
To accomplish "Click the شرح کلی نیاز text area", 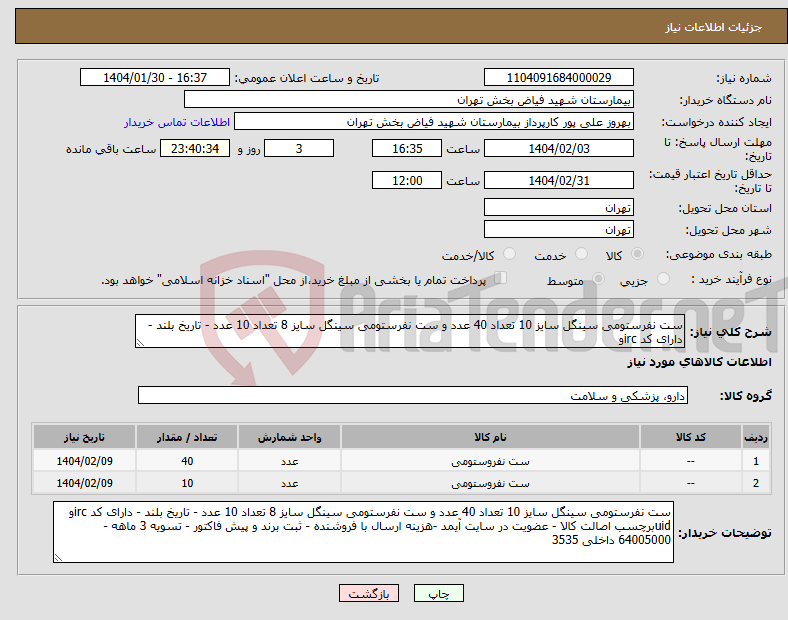I will tap(410, 331).
